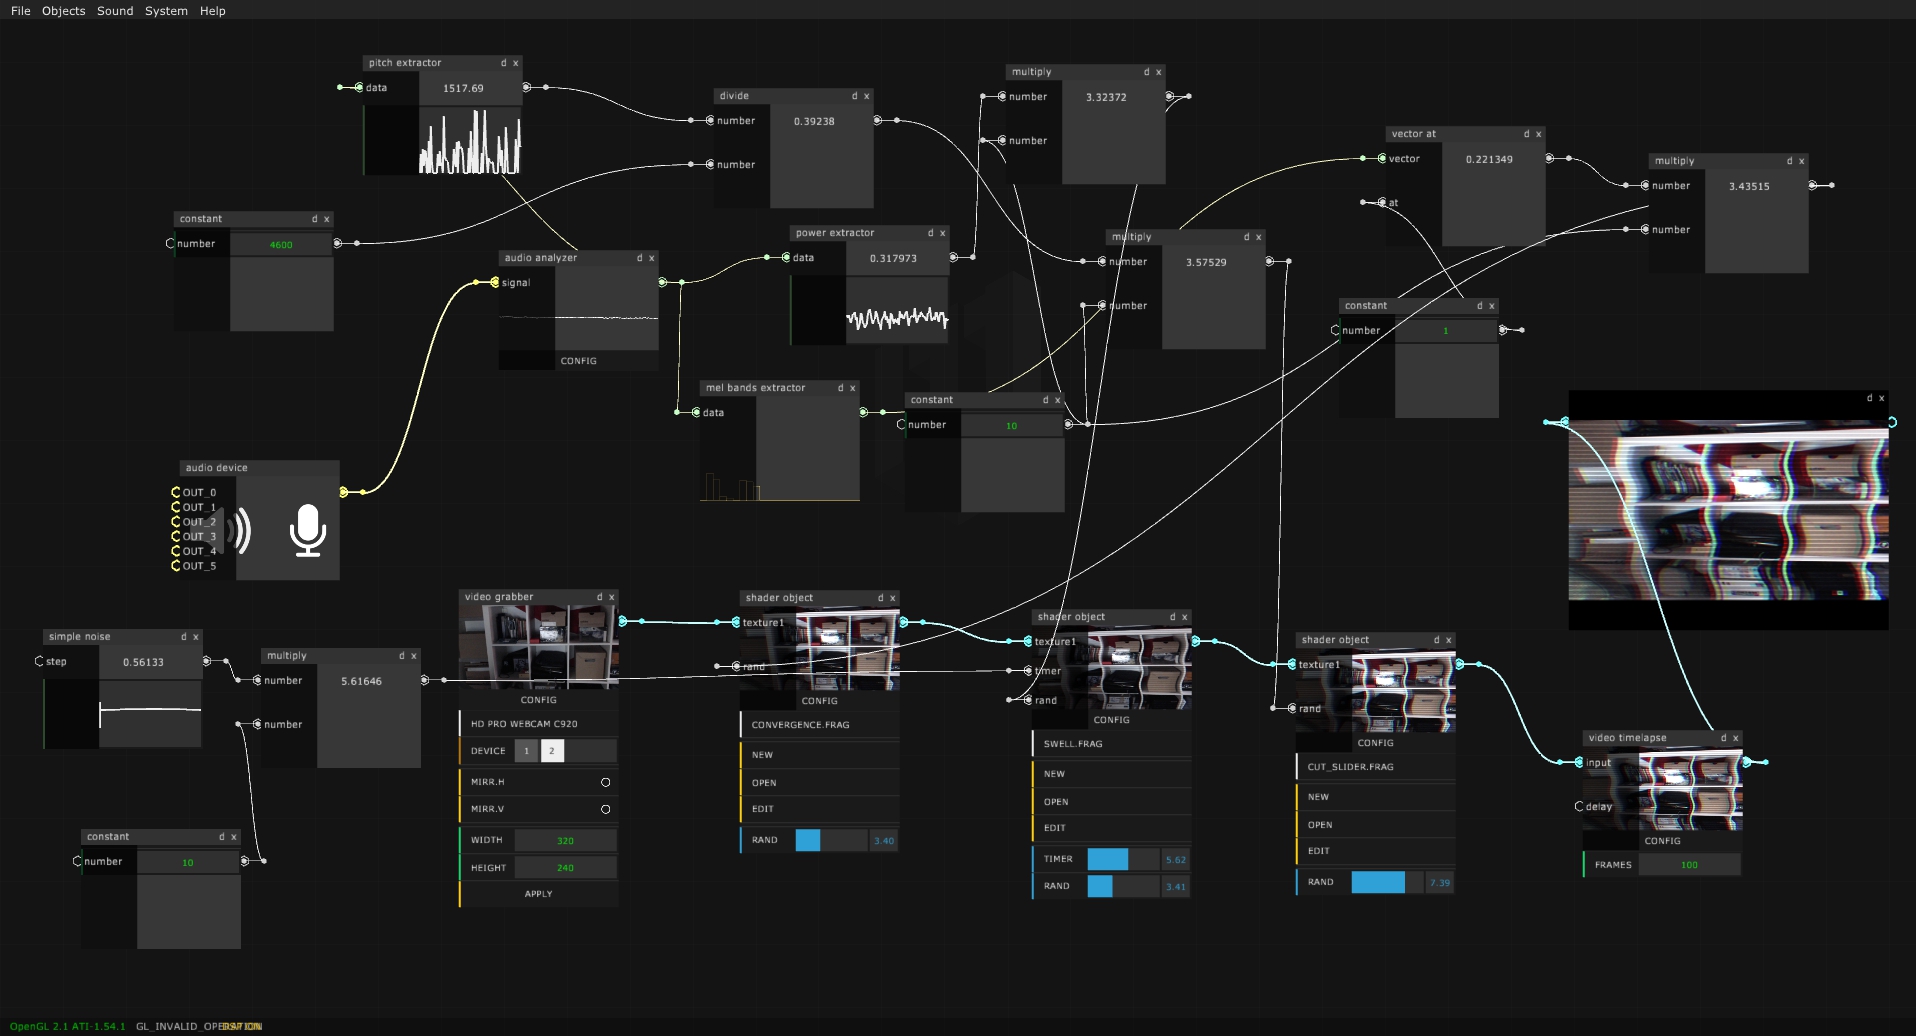Screen dimensions: 1916x1036
Task: Click APPLY in the video grabber node
Action: 538,893
